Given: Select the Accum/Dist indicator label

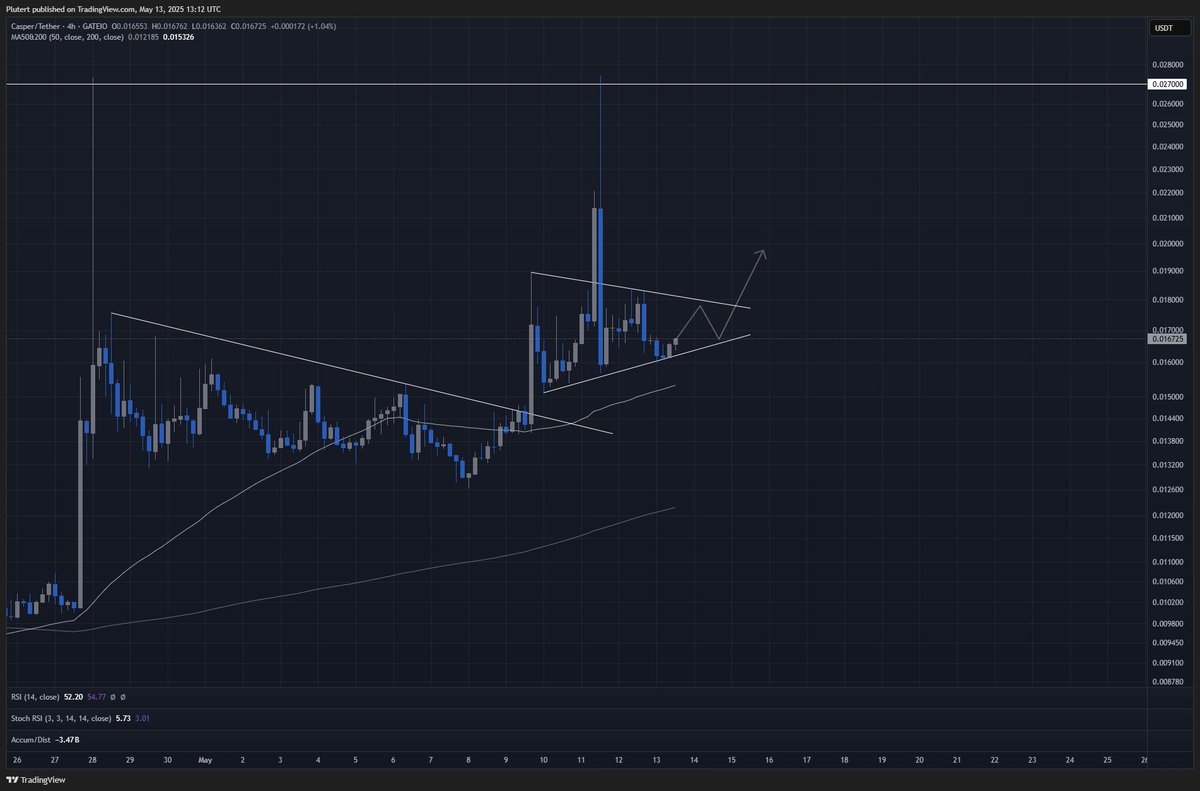Looking at the screenshot, I should [30, 739].
